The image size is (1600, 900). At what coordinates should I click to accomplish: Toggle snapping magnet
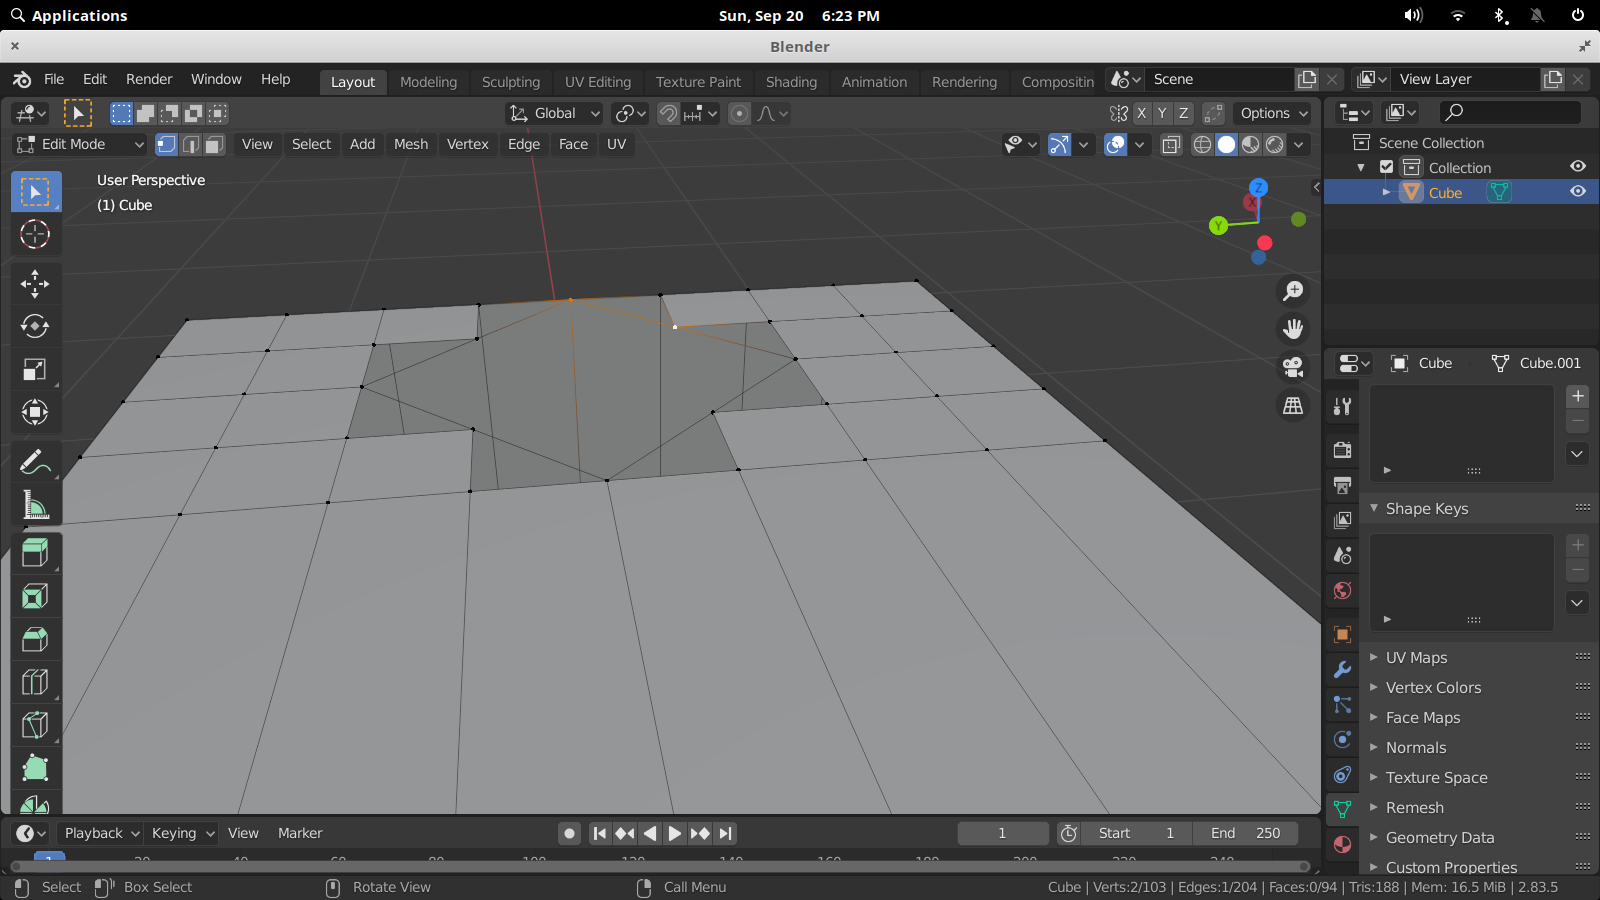[x=668, y=113]
